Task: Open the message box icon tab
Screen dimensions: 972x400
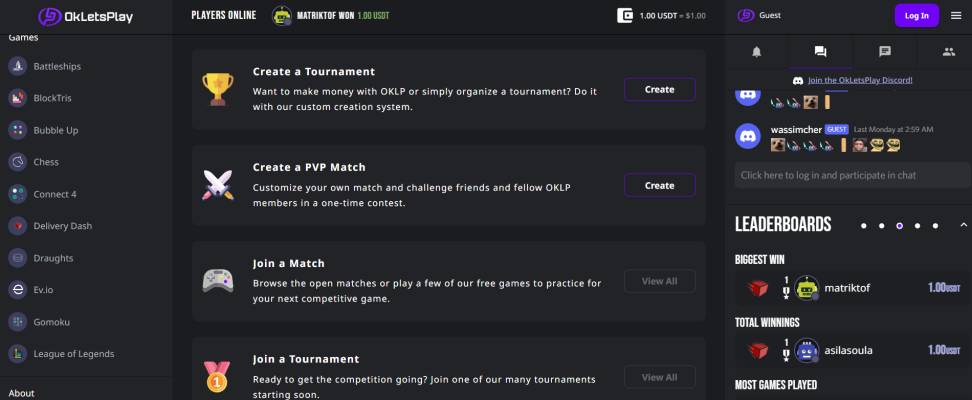Action: coord(885,52)
